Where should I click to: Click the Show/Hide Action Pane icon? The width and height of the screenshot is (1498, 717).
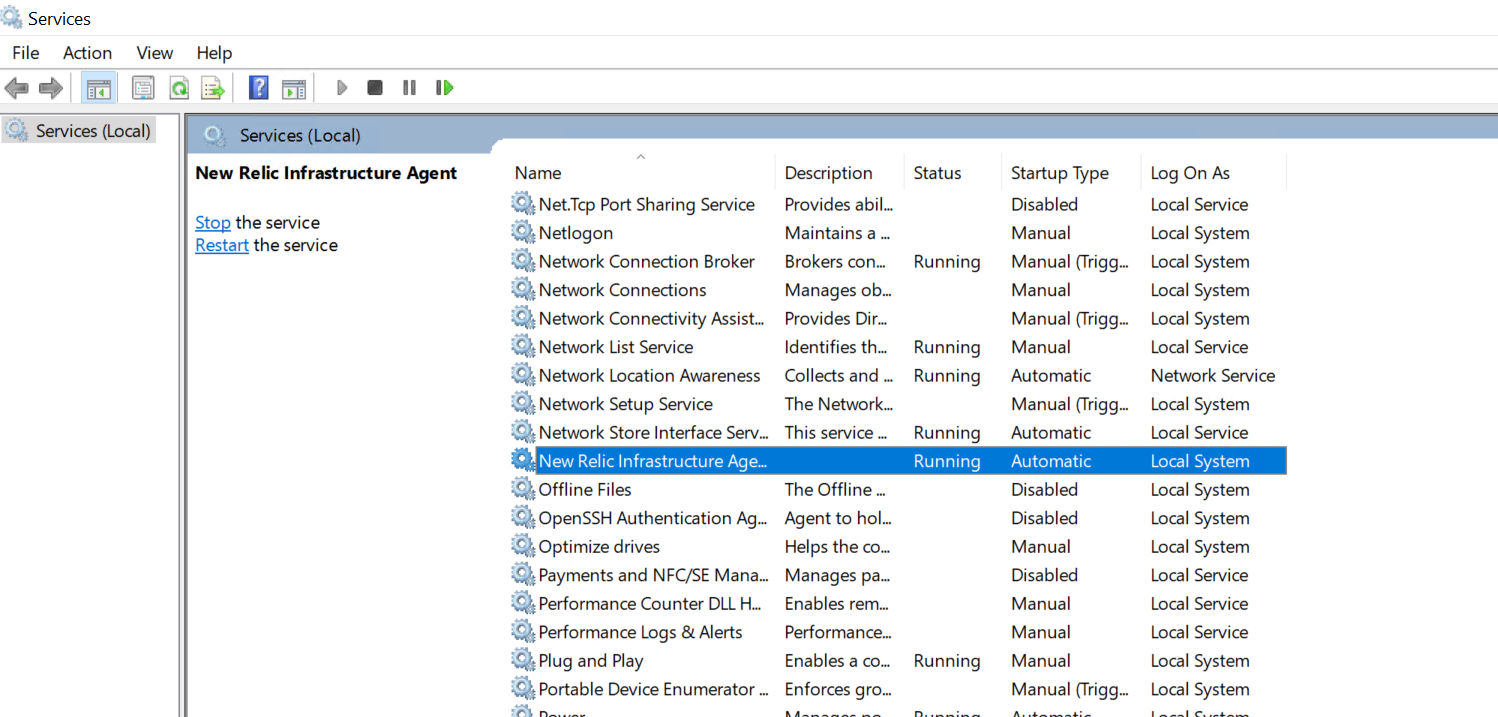point(293,88)
